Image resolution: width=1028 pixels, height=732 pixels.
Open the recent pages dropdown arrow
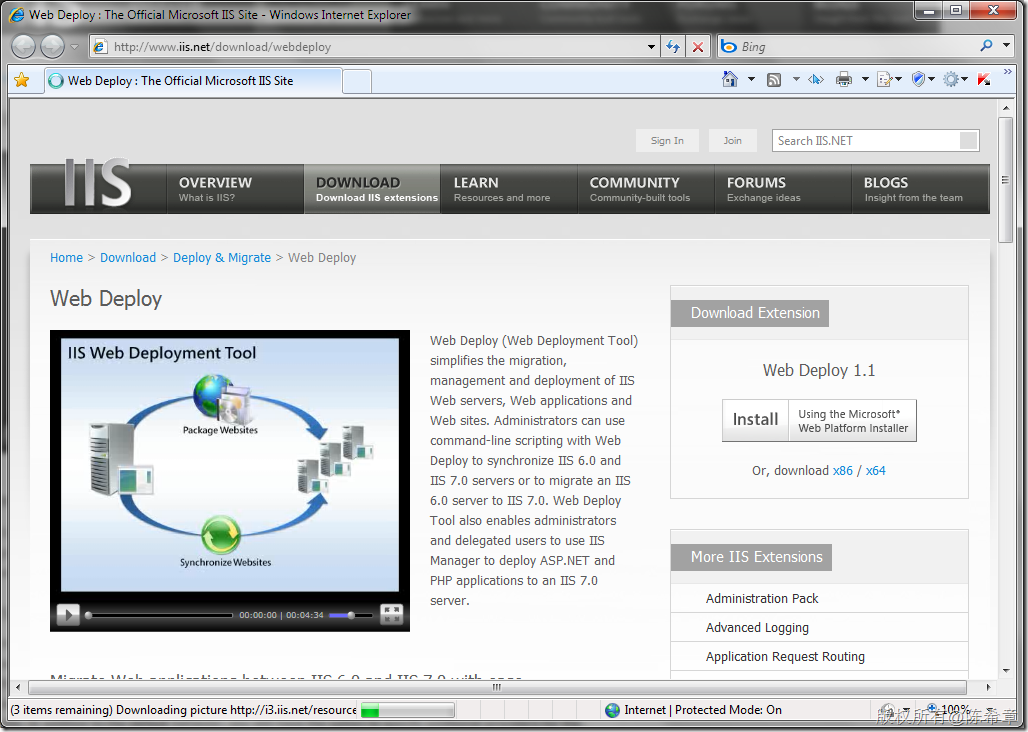(74, 47)
